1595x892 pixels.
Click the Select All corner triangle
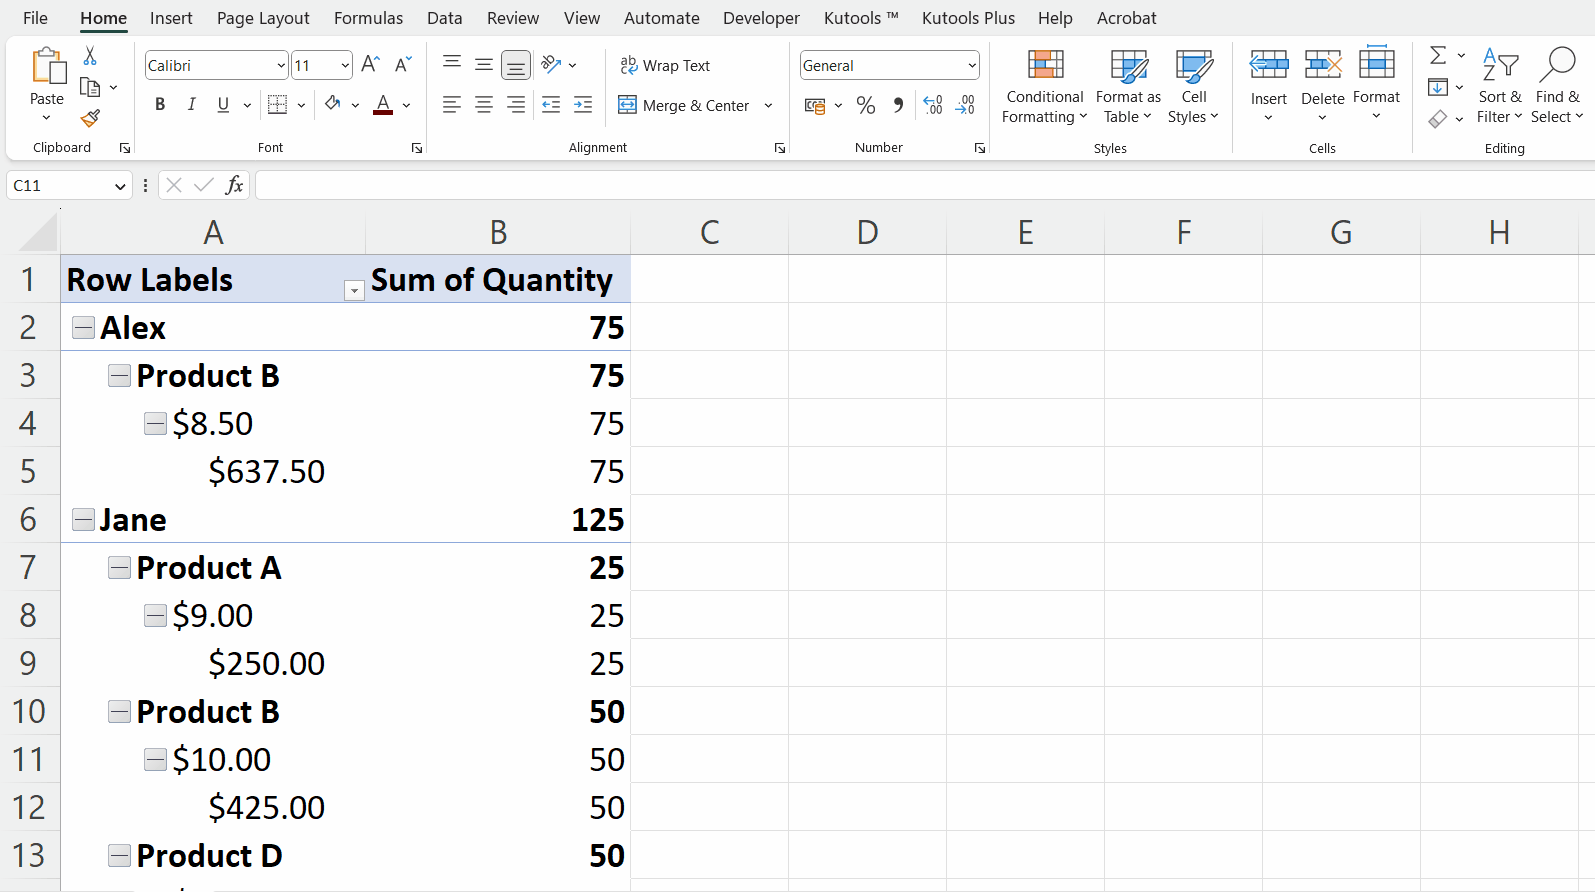[38, 232]
